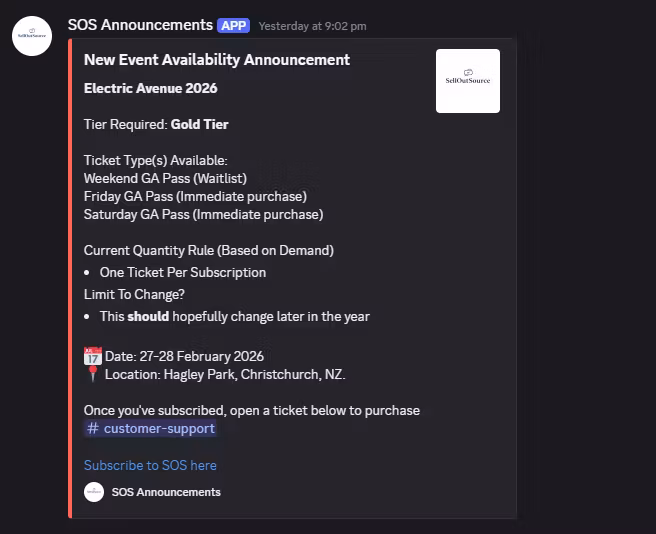Click the New Event Availability Announcement title

click(217, 60)
